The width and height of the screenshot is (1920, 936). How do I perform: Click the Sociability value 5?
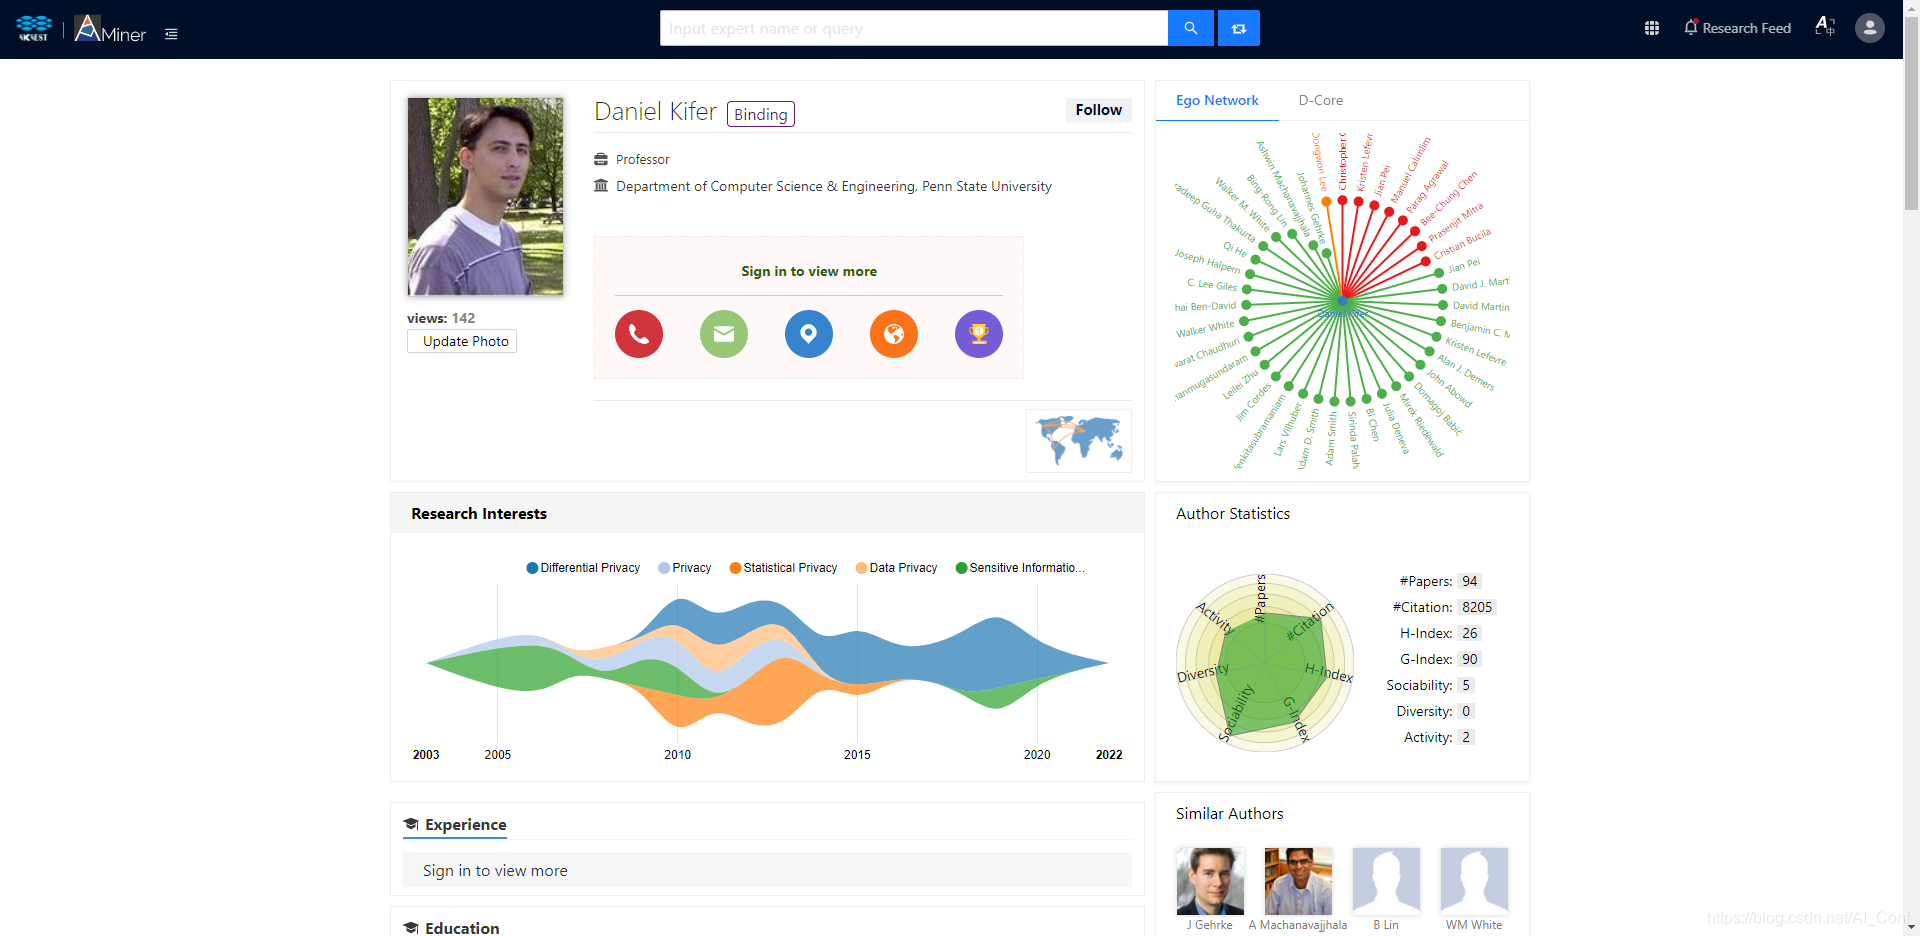pyautogui.click(x=1466, y=685)
